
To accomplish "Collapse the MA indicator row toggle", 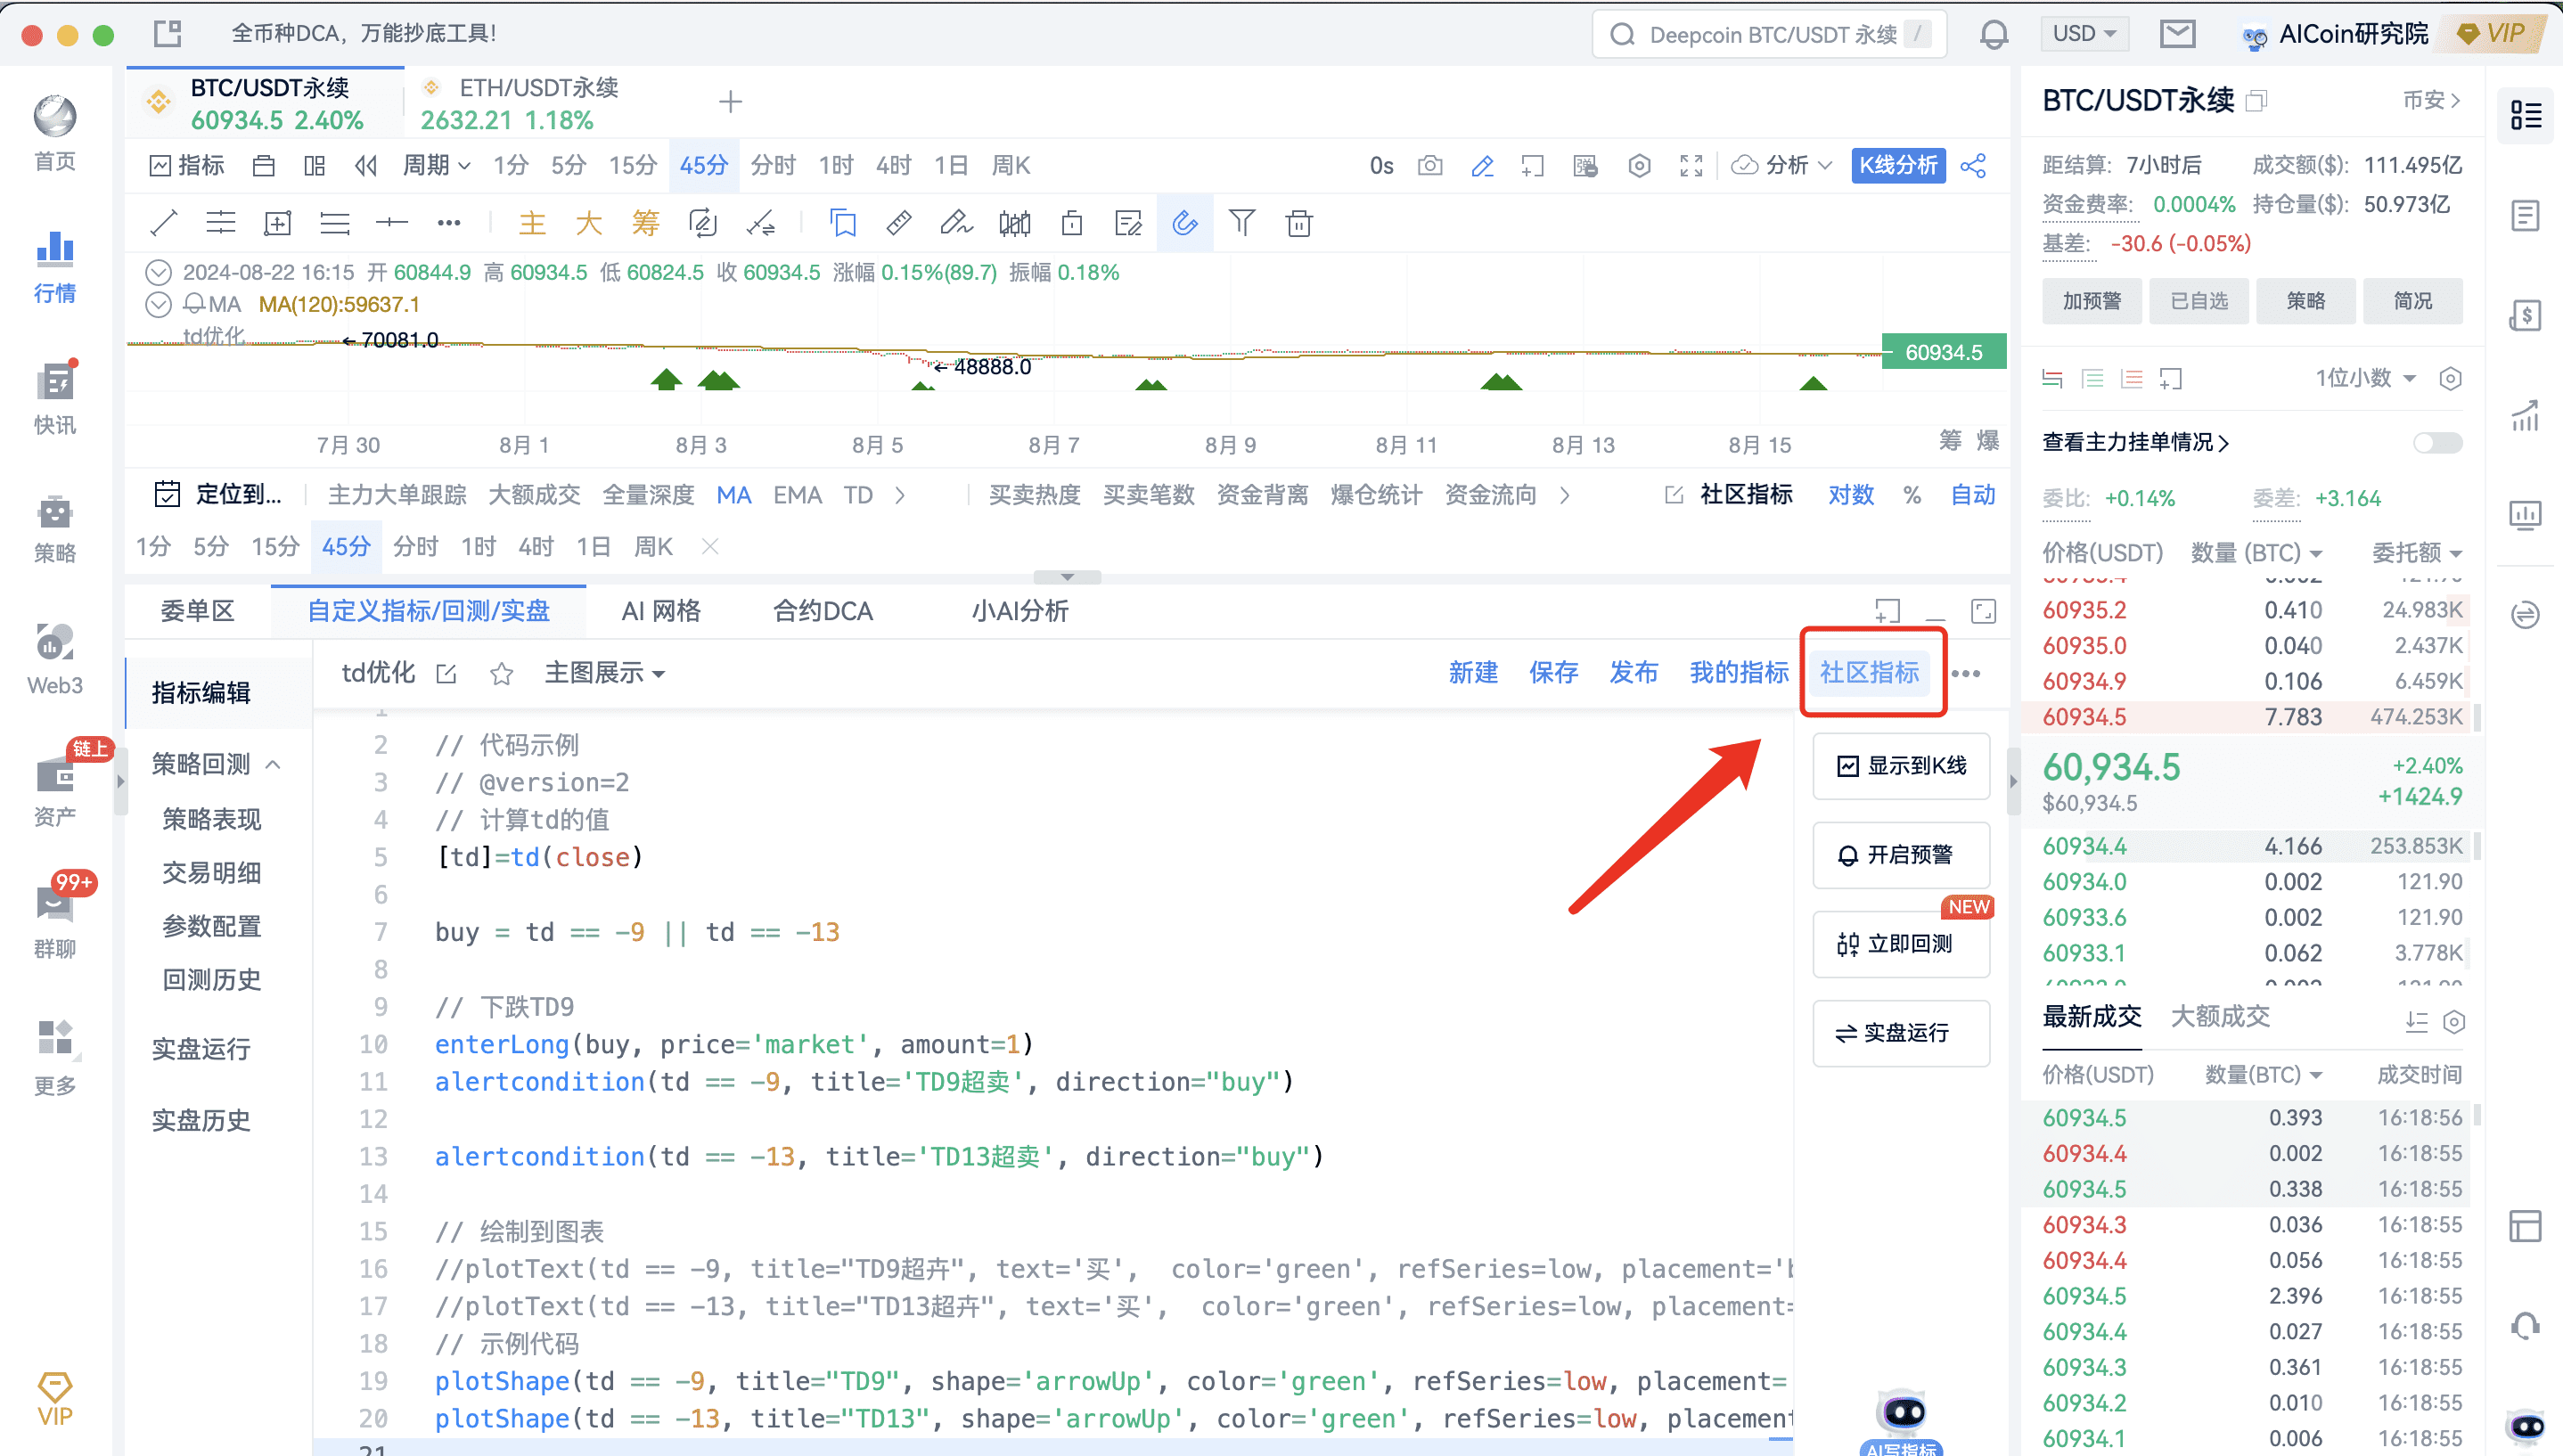I will click(158, 304).
